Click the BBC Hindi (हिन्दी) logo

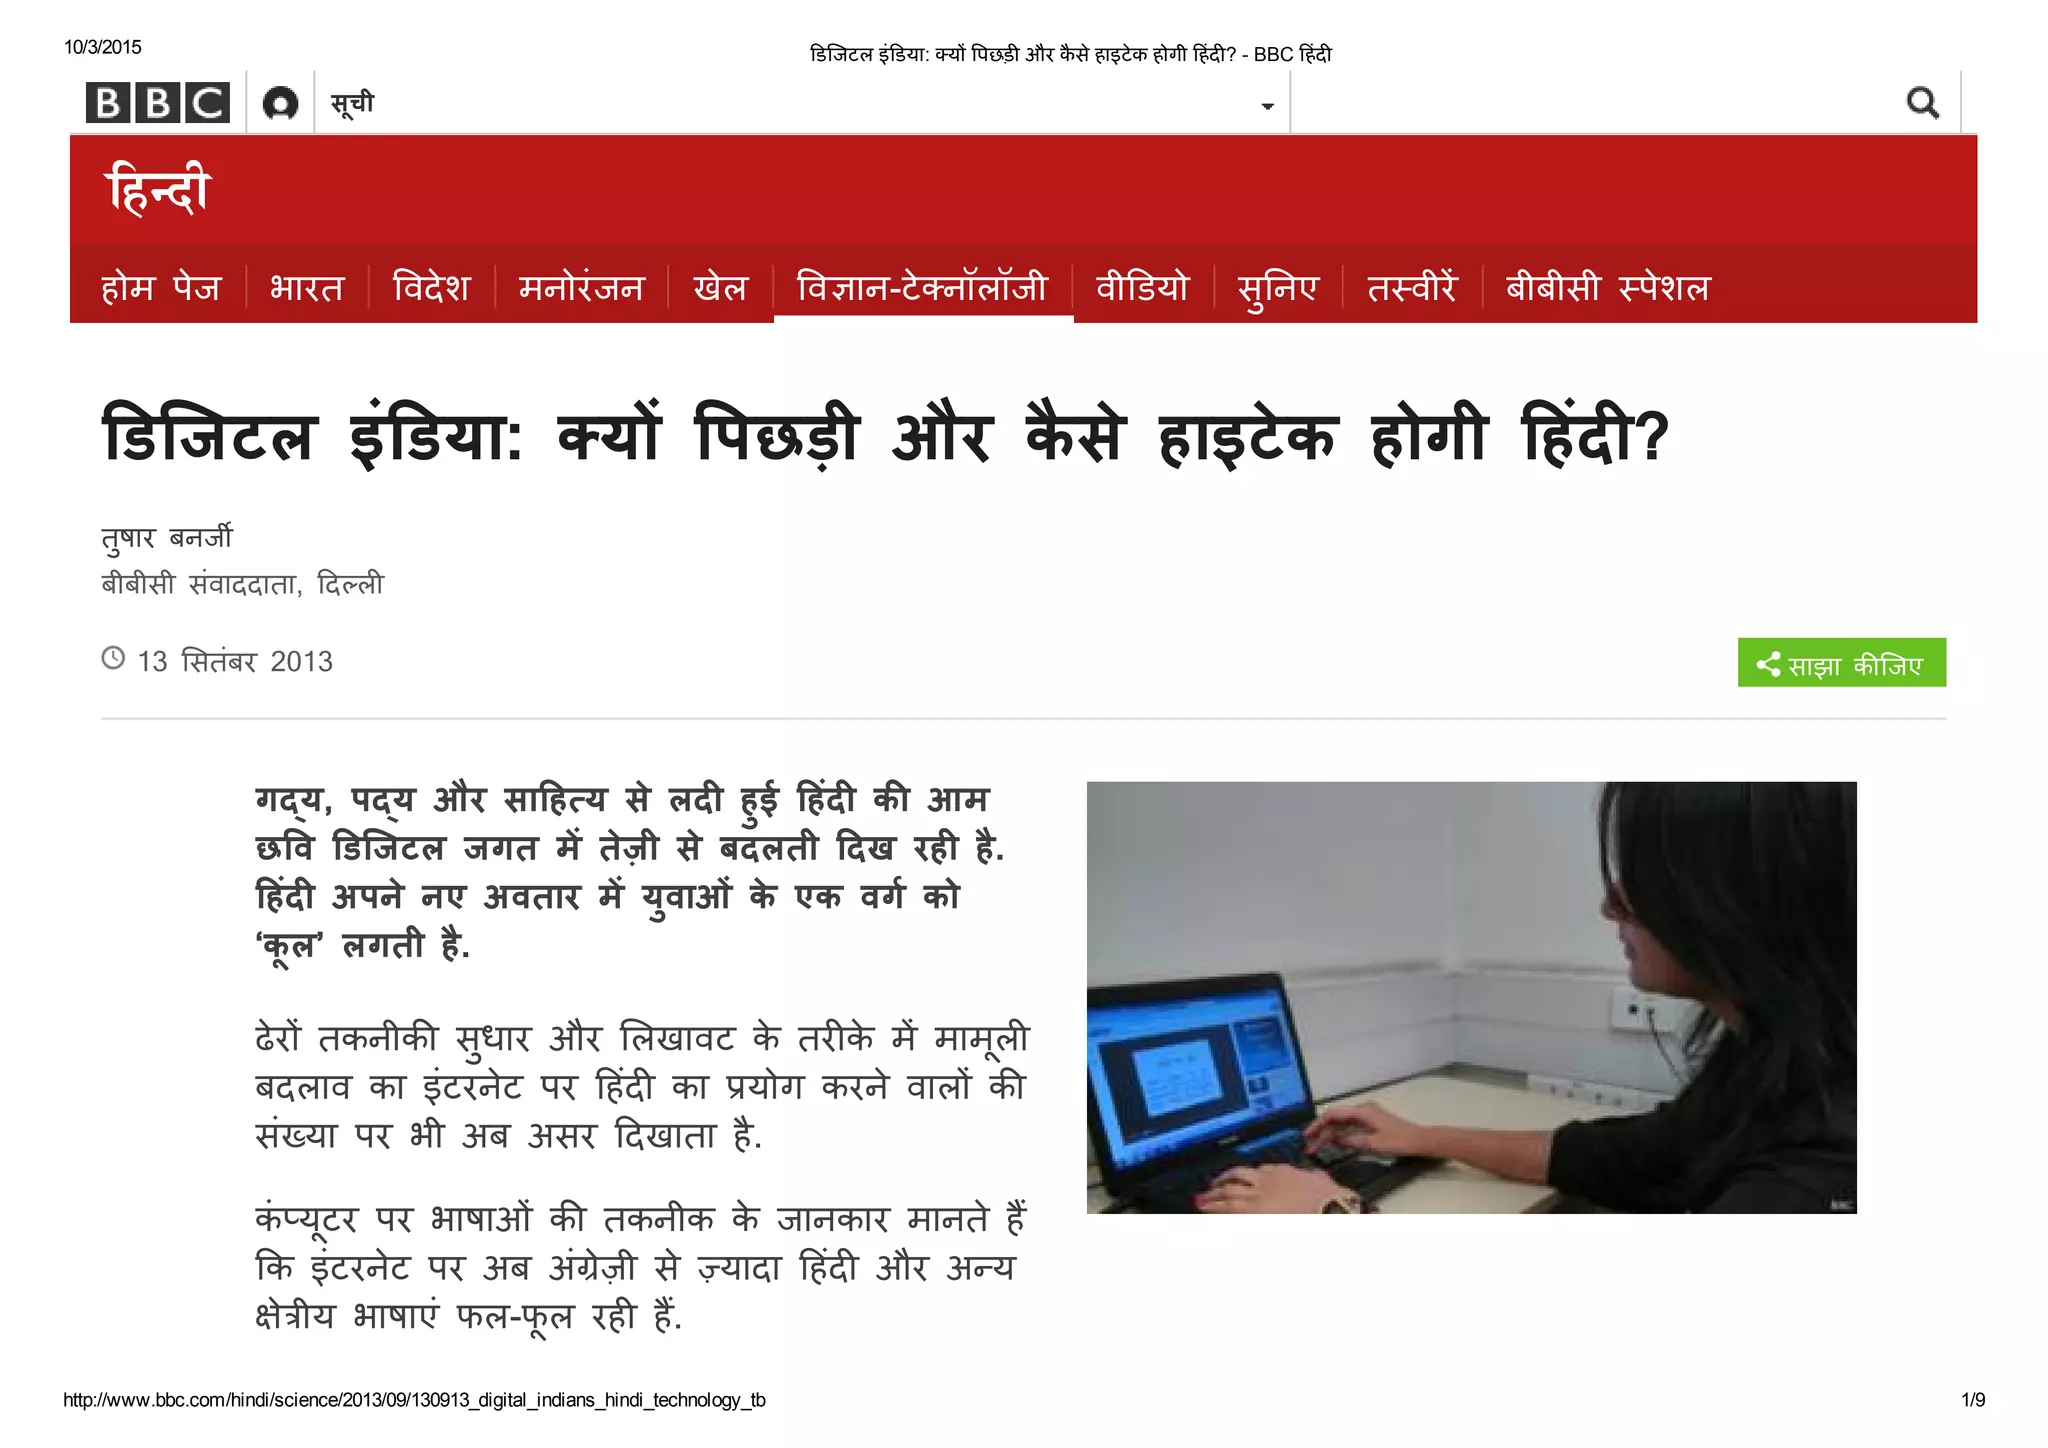158,190
